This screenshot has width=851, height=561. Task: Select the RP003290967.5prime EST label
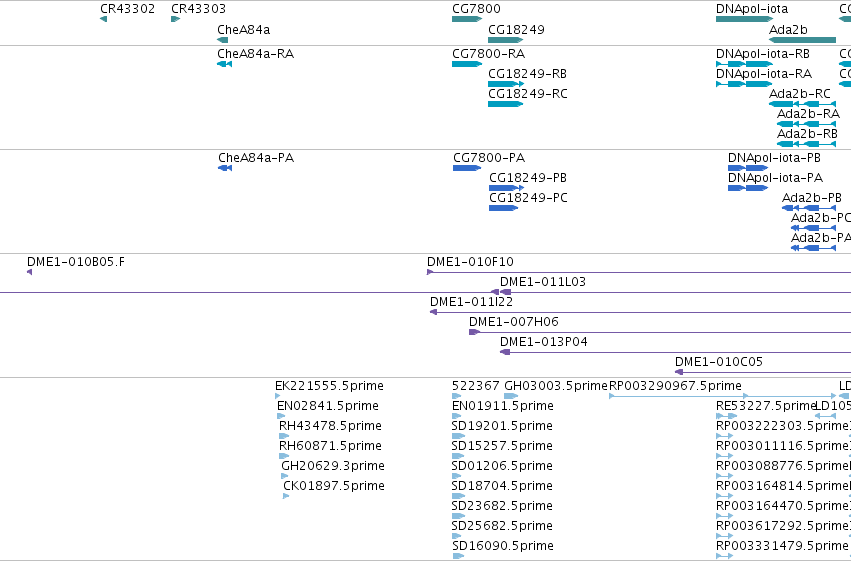click(676, 386)
